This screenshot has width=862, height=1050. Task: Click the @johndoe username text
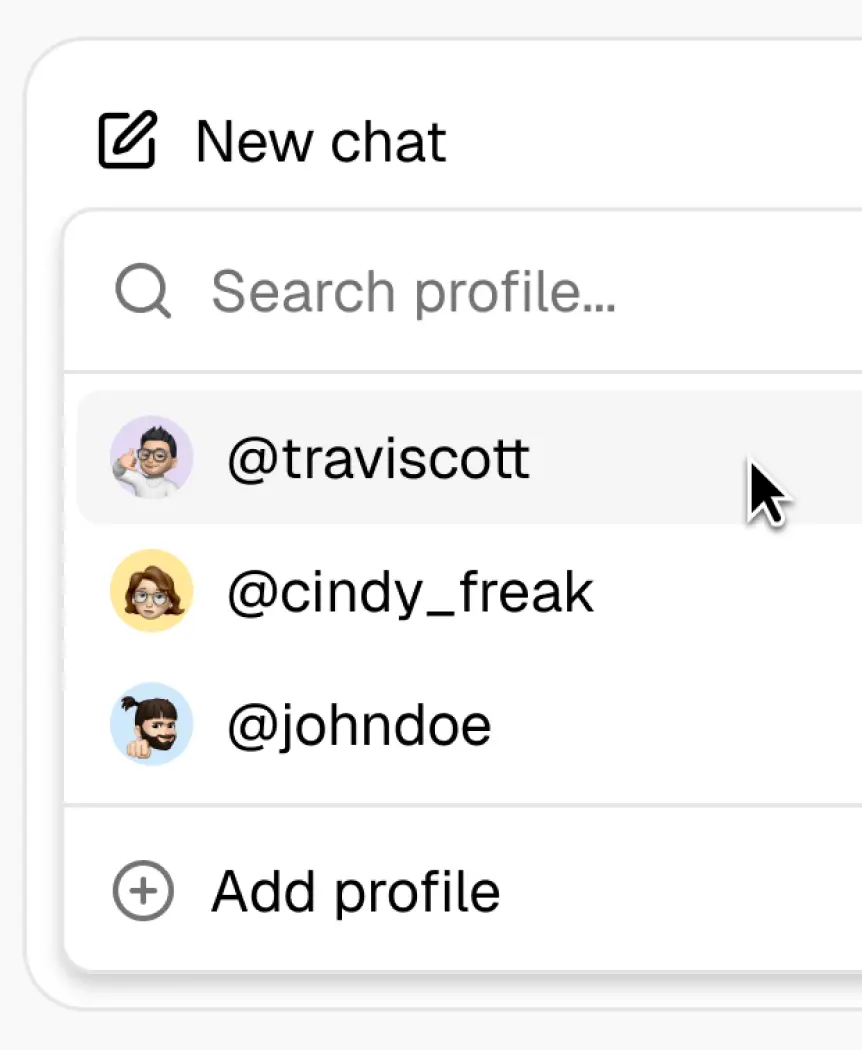[x=359, y=726]
